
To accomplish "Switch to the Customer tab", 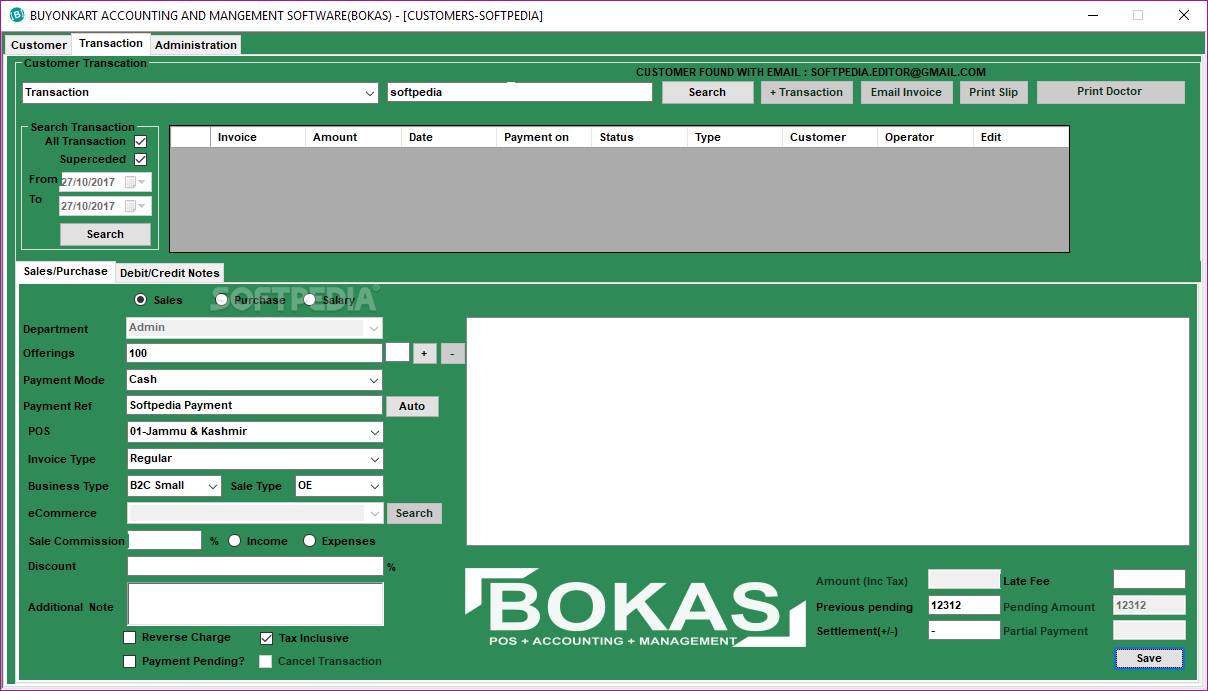I will pos(39,45).
